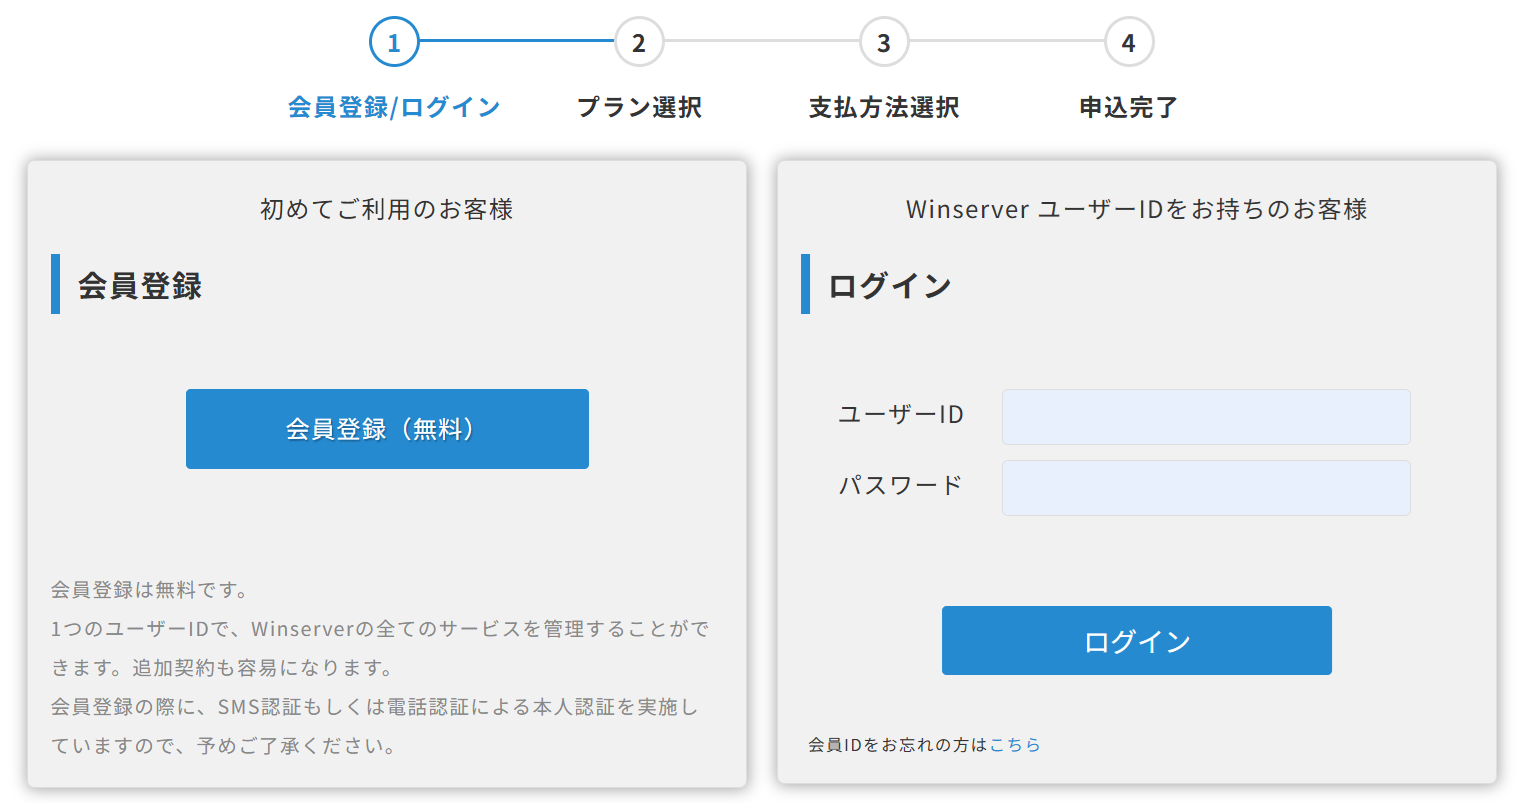1529x803 pixels.
Task: Click the ユーザーID field label
Action: coord(900,415)
